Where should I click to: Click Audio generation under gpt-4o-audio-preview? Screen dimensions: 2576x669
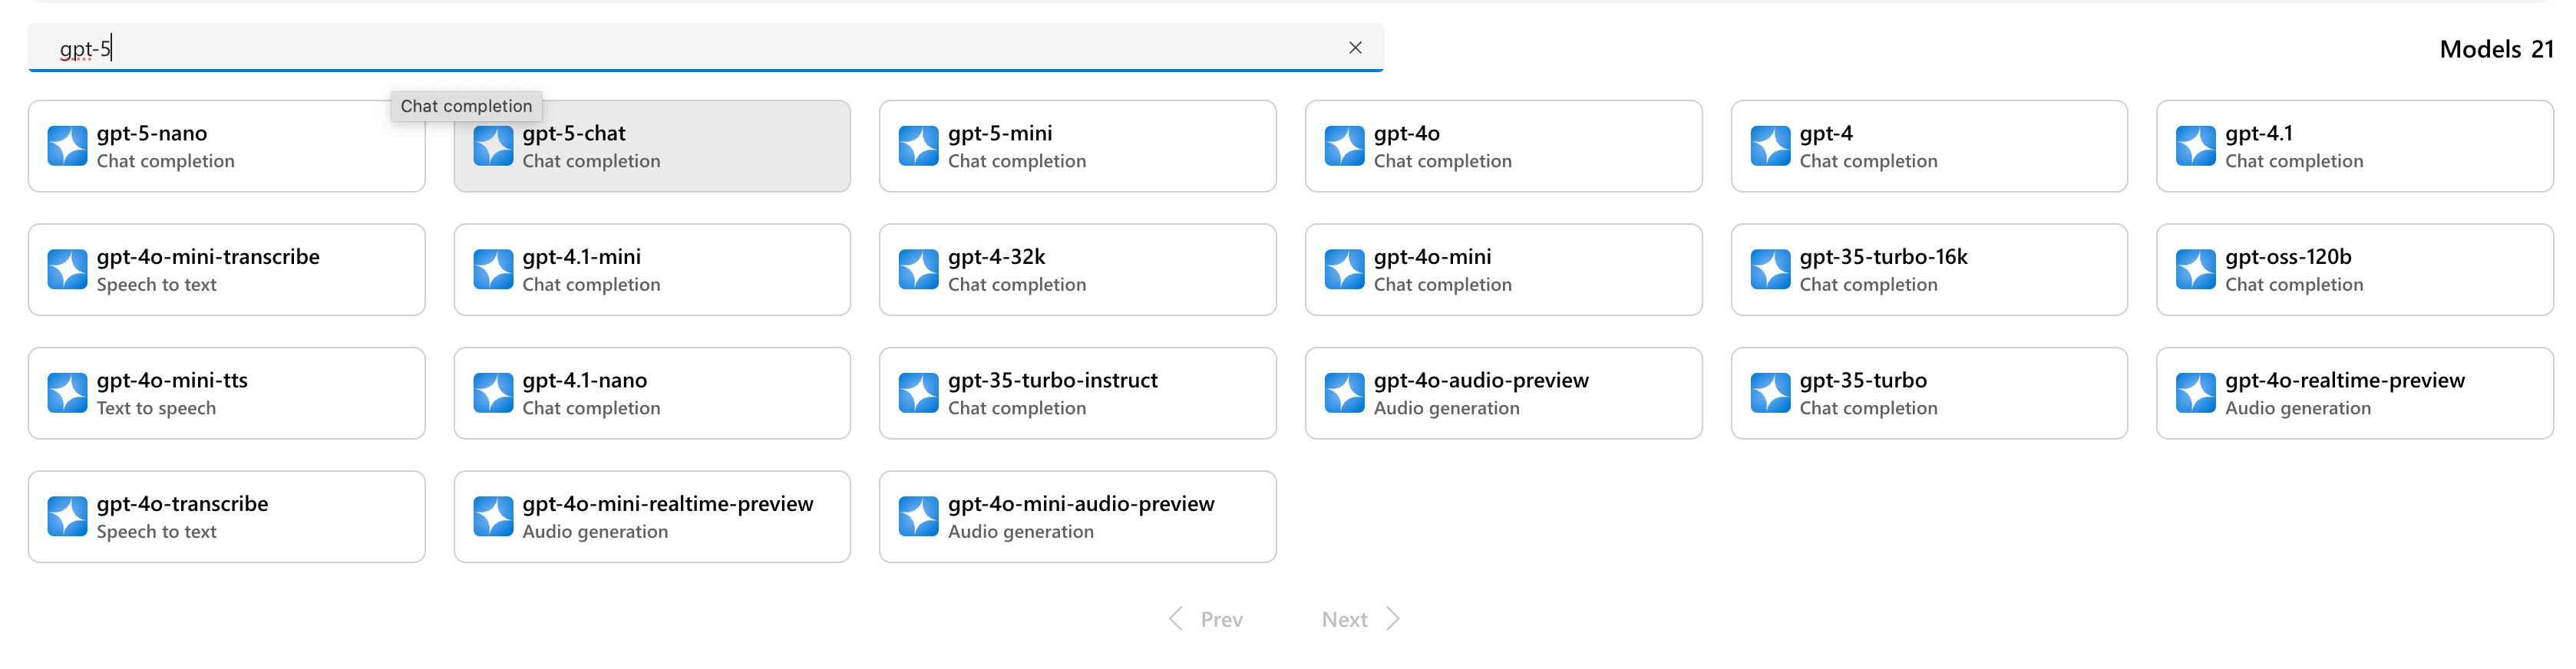pyautogui.click(x=1446, y=409)
